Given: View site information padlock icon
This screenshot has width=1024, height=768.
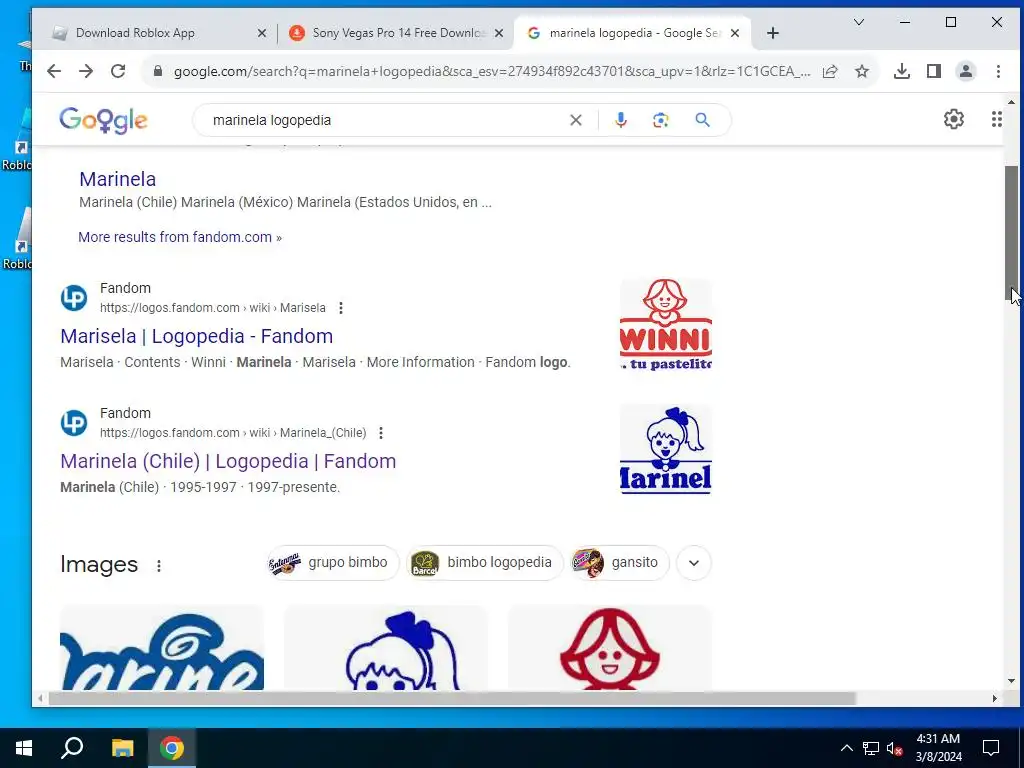Looking at the screenshot, I should [157, 71].
